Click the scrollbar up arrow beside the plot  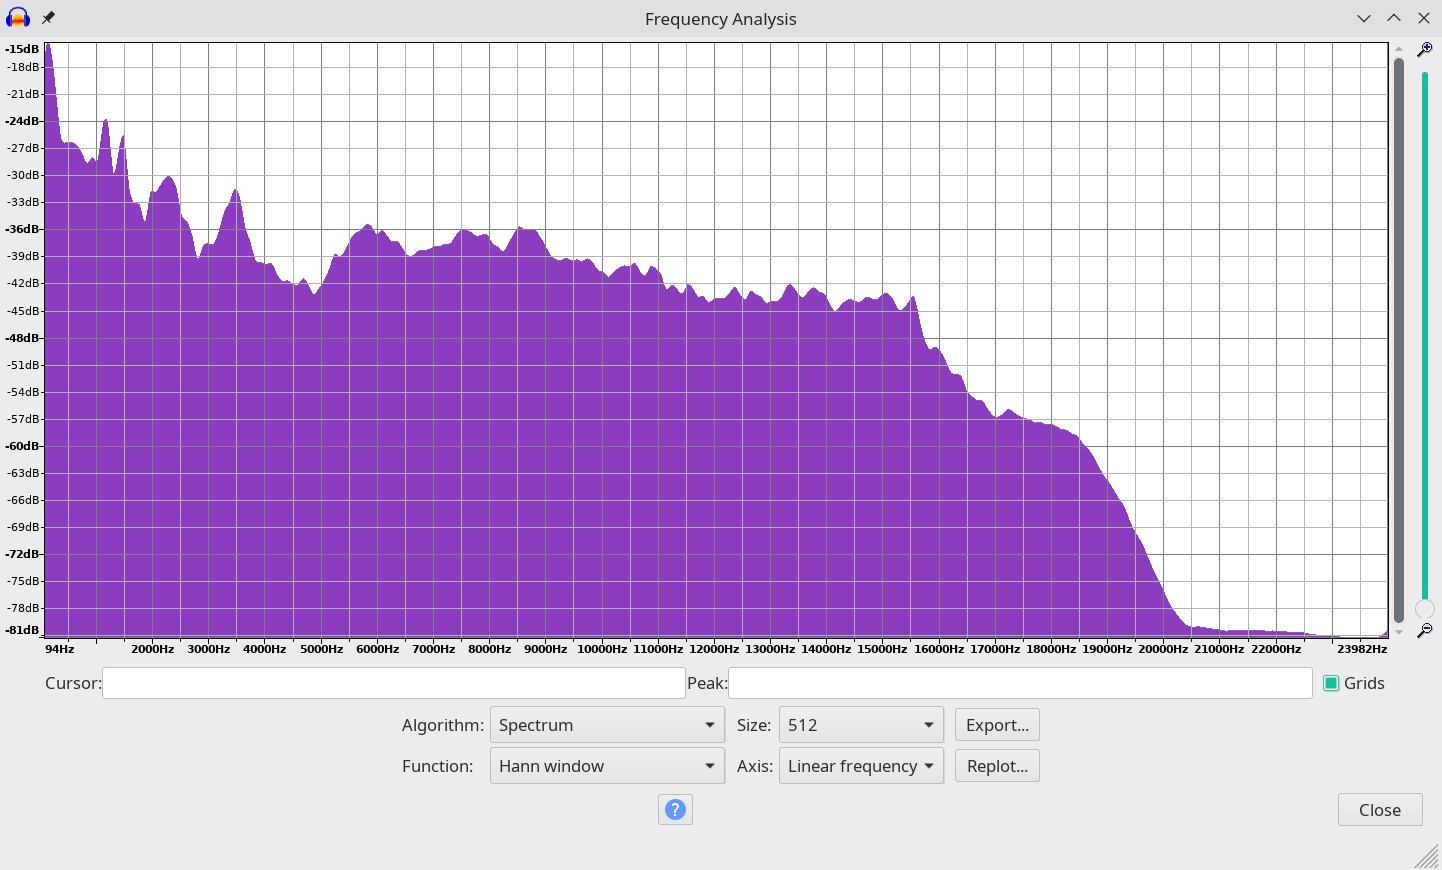coord(1399,49)
